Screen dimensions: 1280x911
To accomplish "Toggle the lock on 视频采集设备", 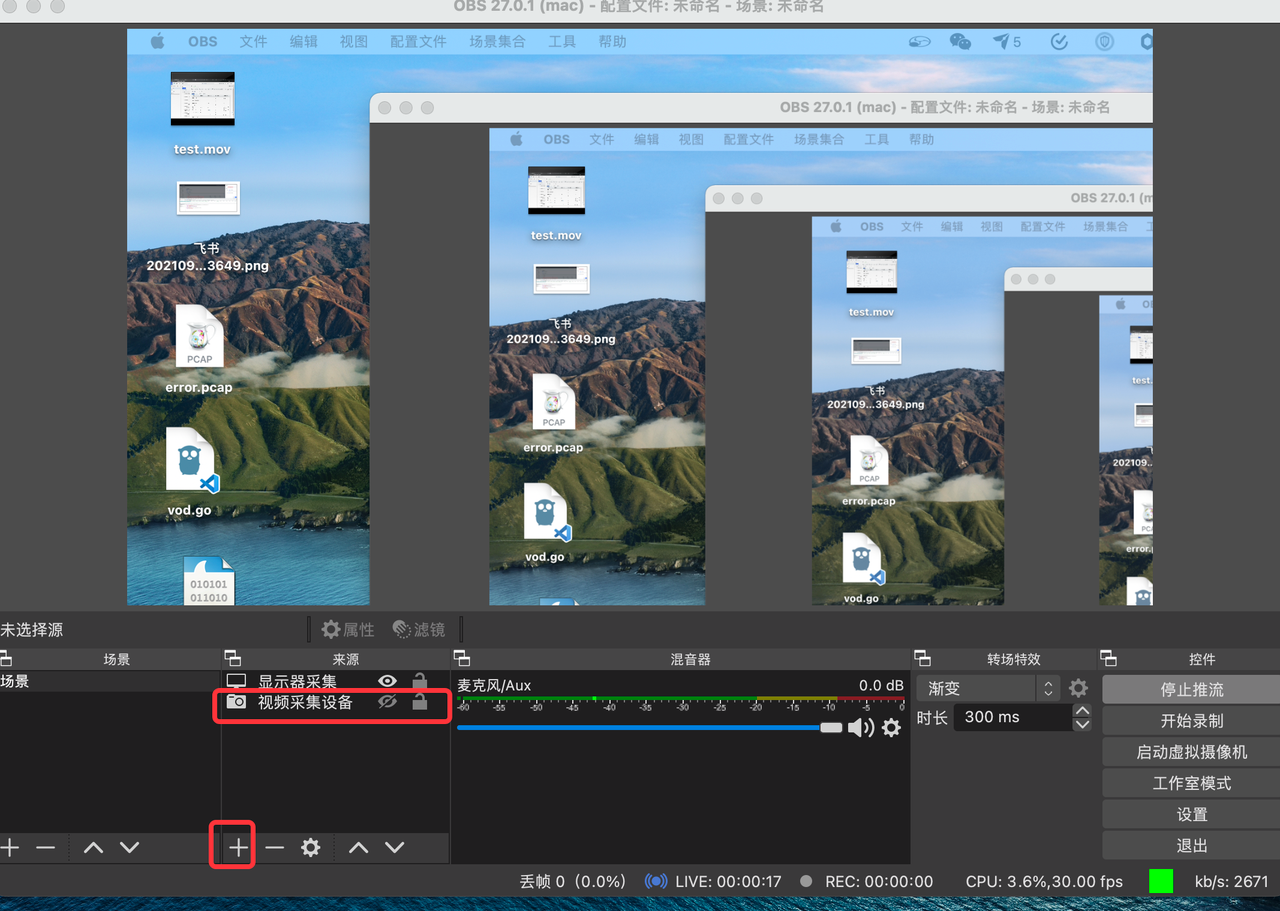I will tap(420, 702).
